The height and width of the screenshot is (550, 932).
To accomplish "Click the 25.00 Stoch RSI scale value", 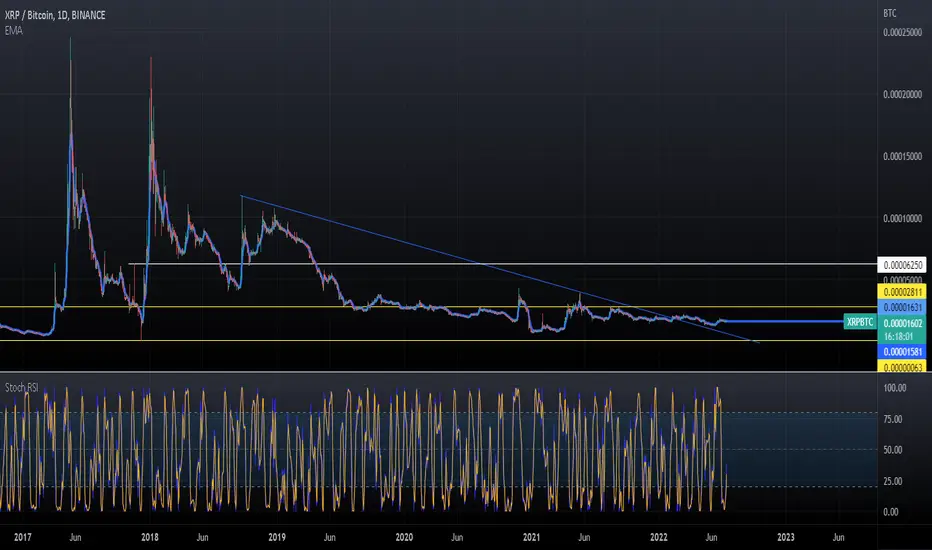I will pyautogui.click(x=893, y=481).
